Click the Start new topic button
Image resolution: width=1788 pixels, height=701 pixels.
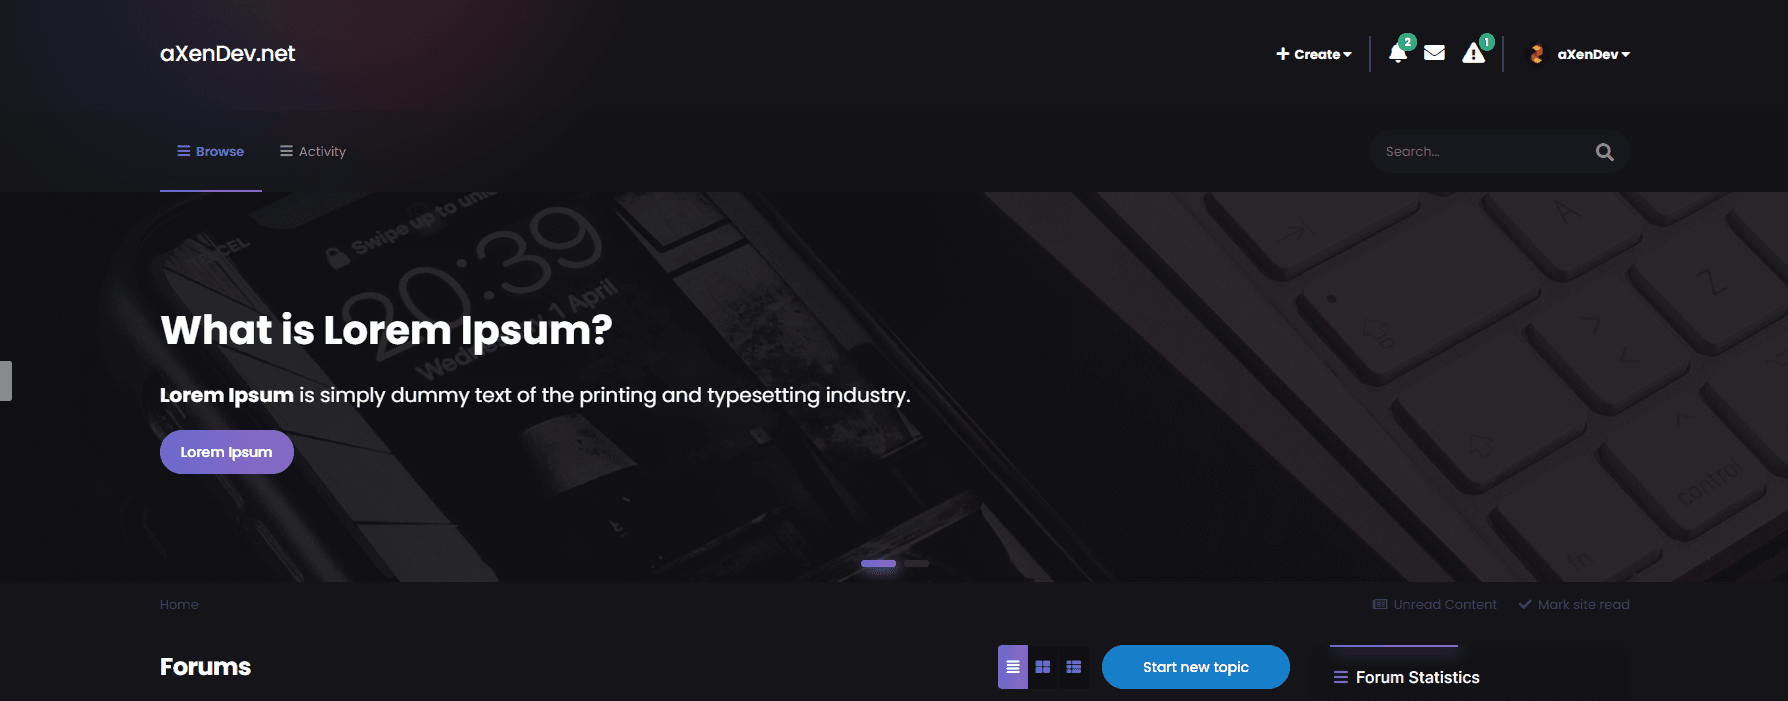click(1196, 667)
